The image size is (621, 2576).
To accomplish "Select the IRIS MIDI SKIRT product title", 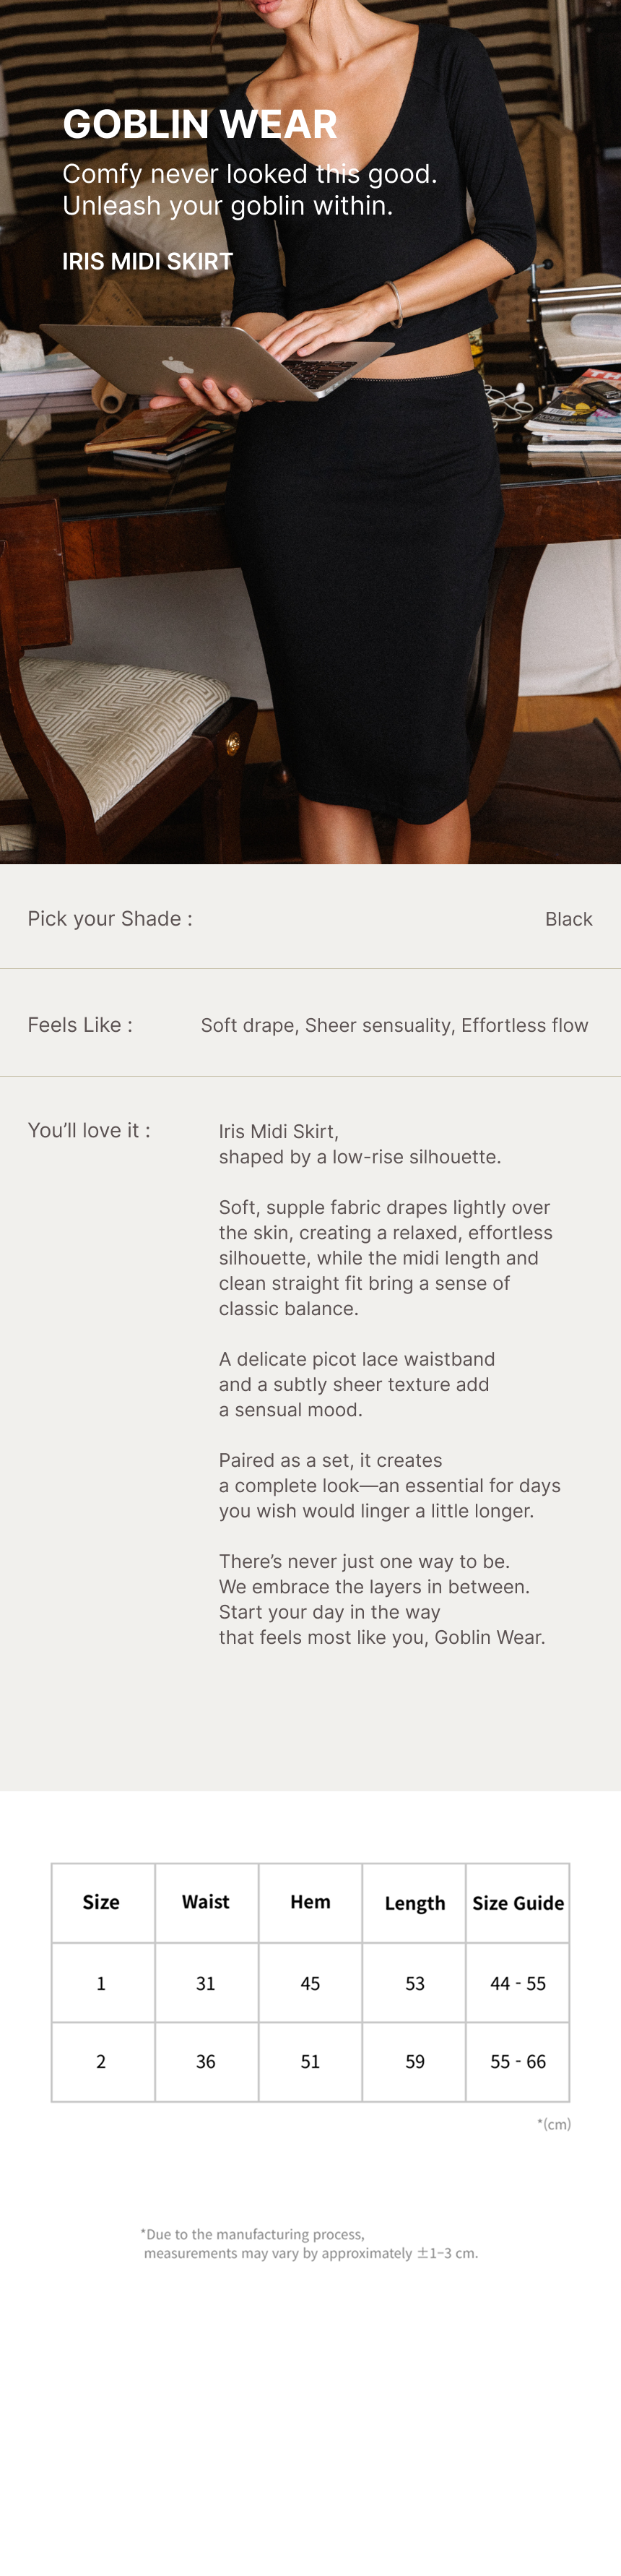I will pyautogui.click(x=147, y=262).
